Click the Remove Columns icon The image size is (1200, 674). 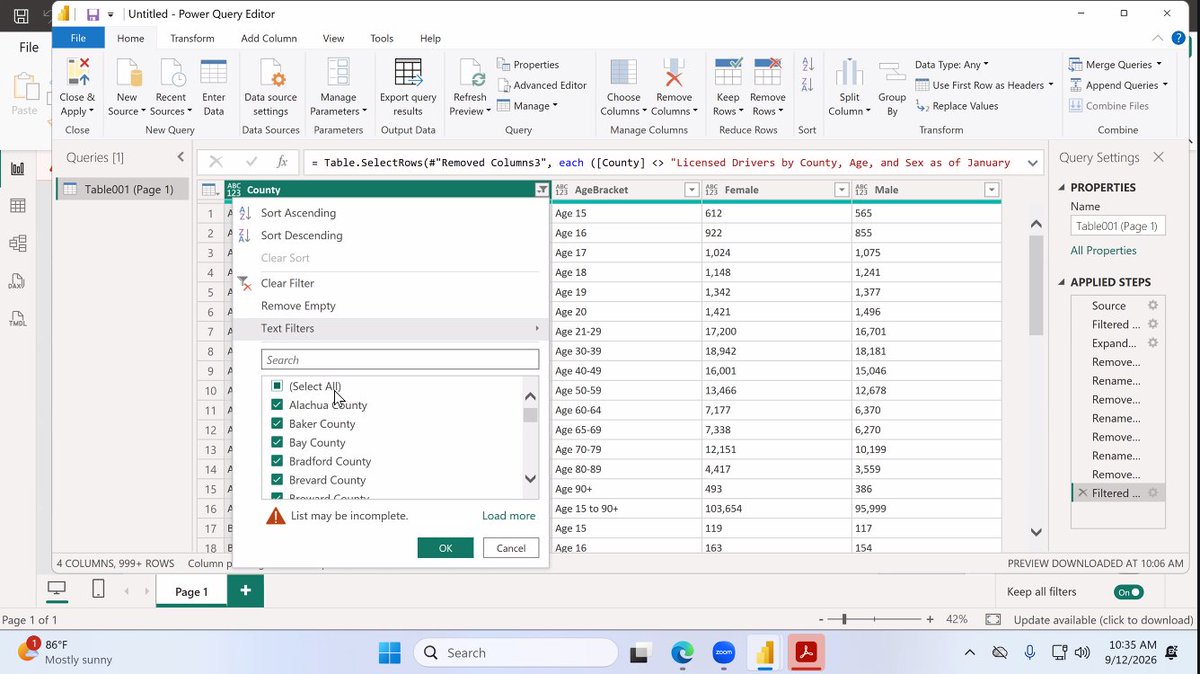[674, 72]
